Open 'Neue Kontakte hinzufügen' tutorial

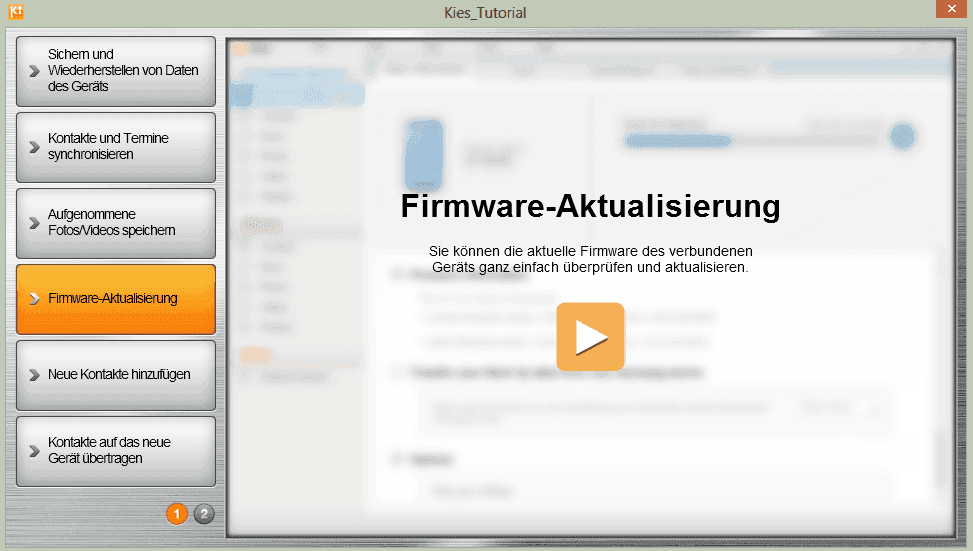pyautogui.click(x=116, y=375)
